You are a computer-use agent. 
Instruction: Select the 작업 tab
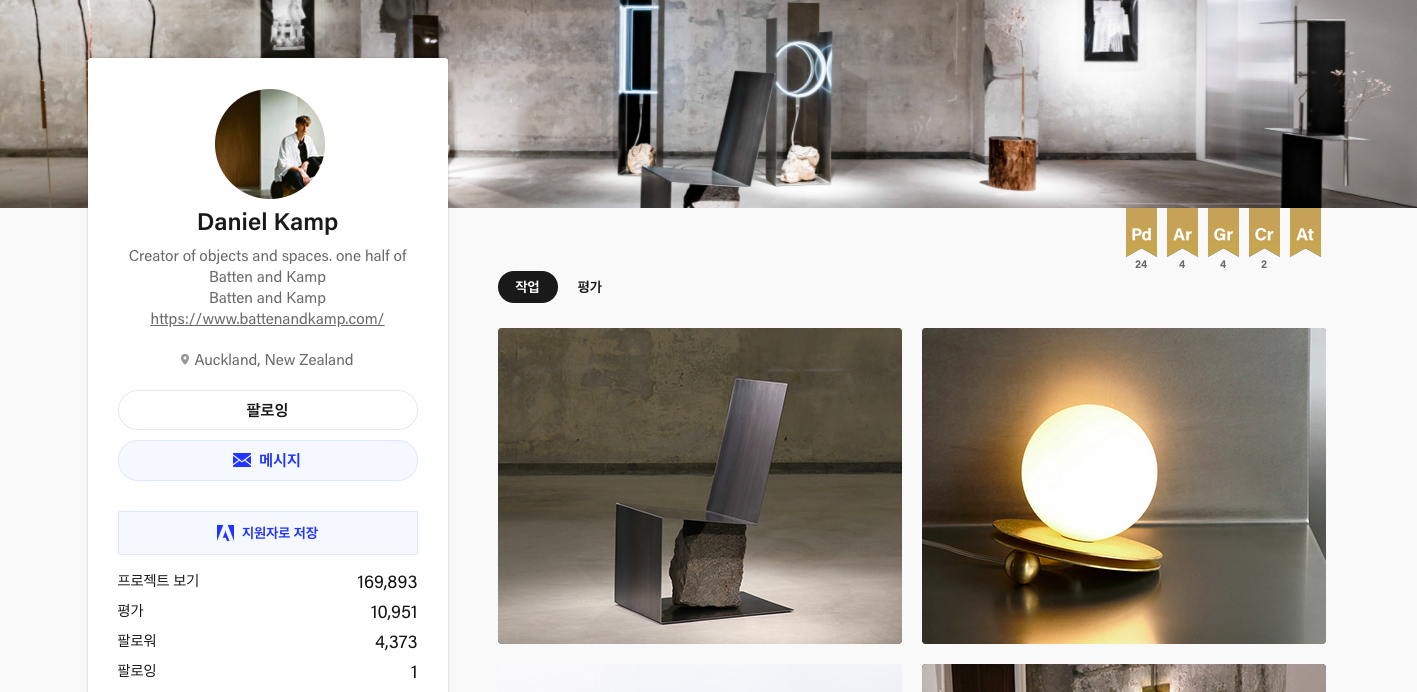(x=528, y=287)
